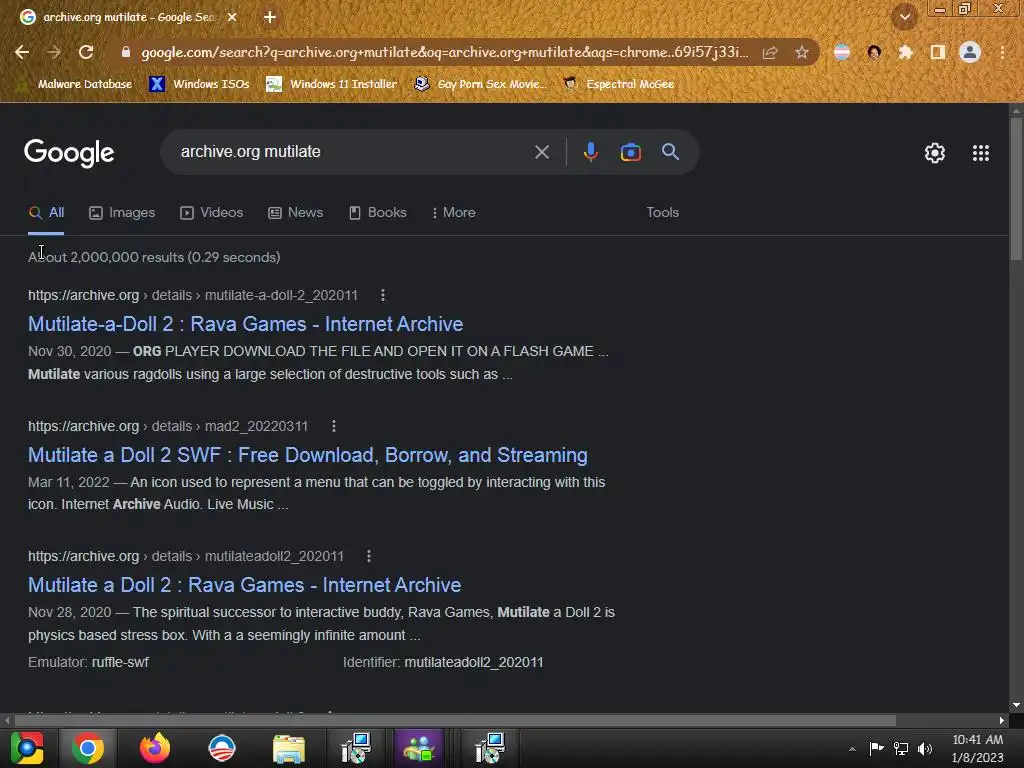
Task: Toggle the browser side panel icon
Action: click(x=938, y=52)
